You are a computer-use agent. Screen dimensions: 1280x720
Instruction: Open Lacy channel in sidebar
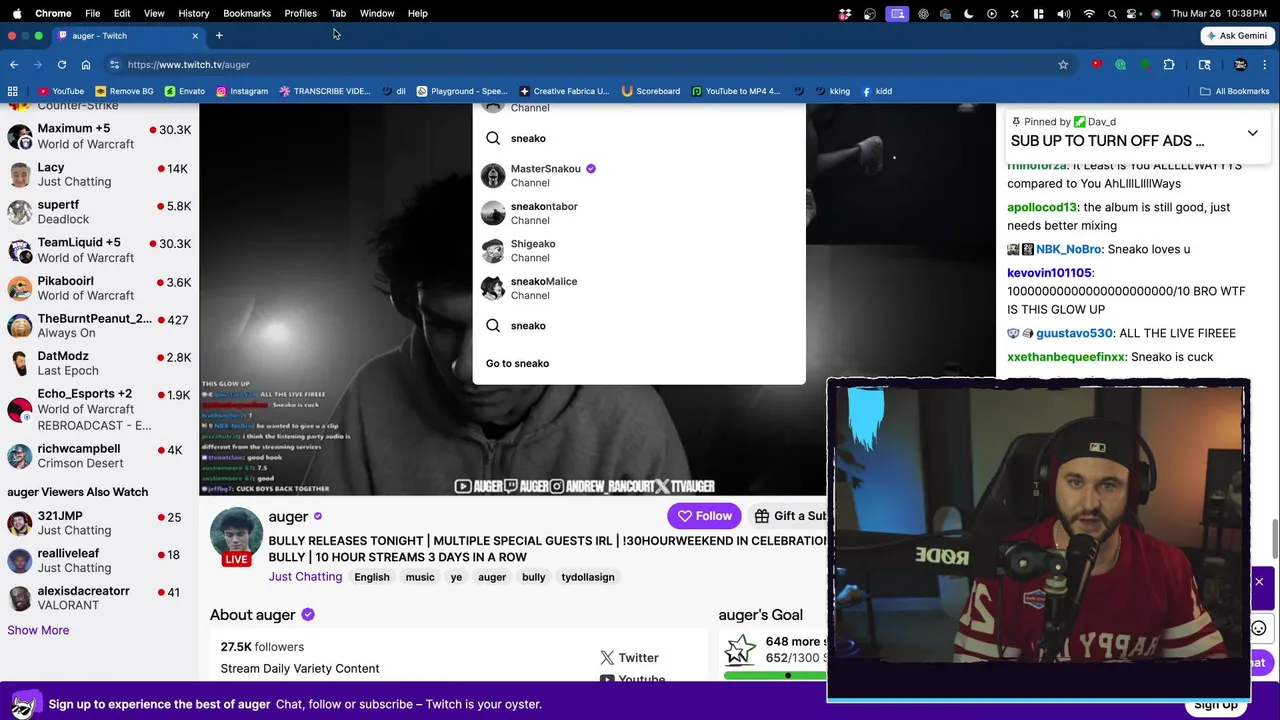tap(99, 174)
